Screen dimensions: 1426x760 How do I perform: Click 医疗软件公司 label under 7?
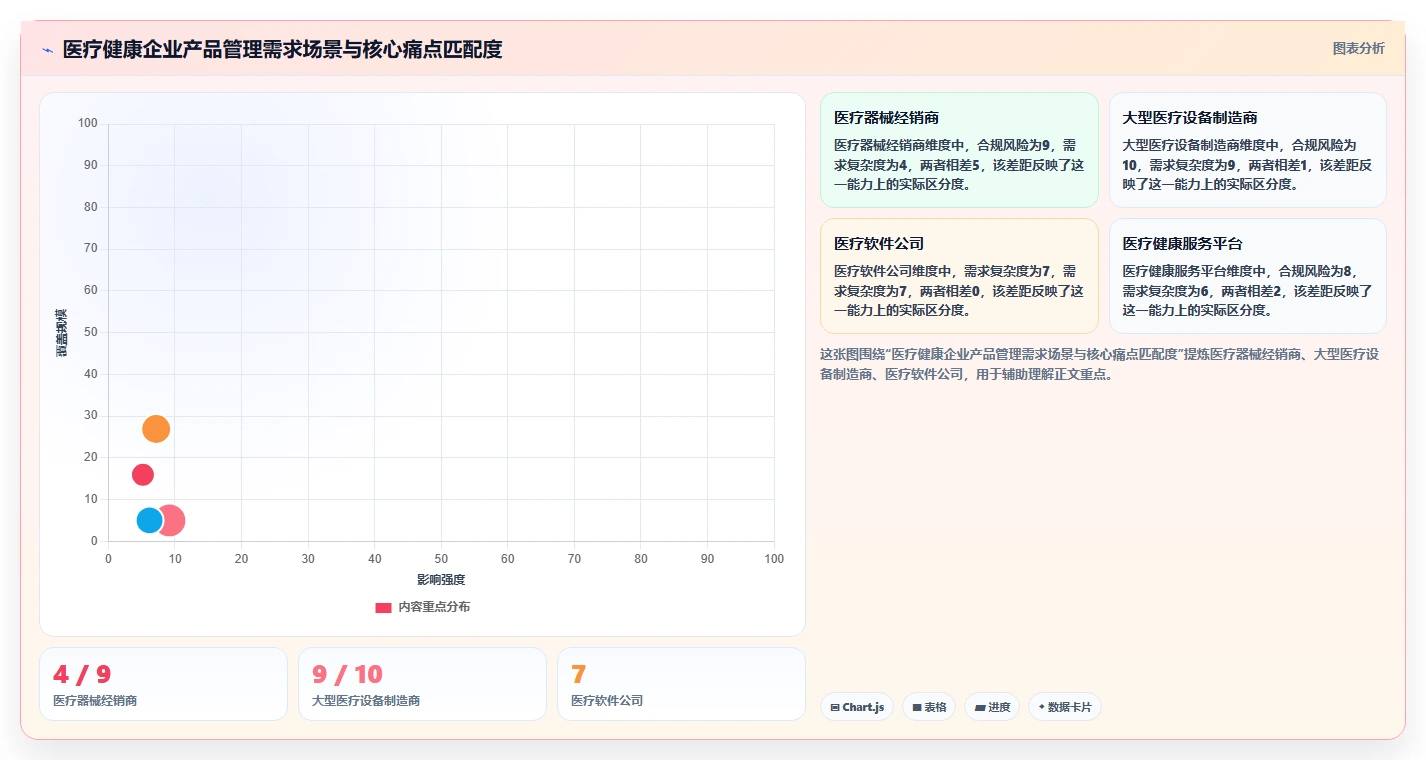click(607, 701)
